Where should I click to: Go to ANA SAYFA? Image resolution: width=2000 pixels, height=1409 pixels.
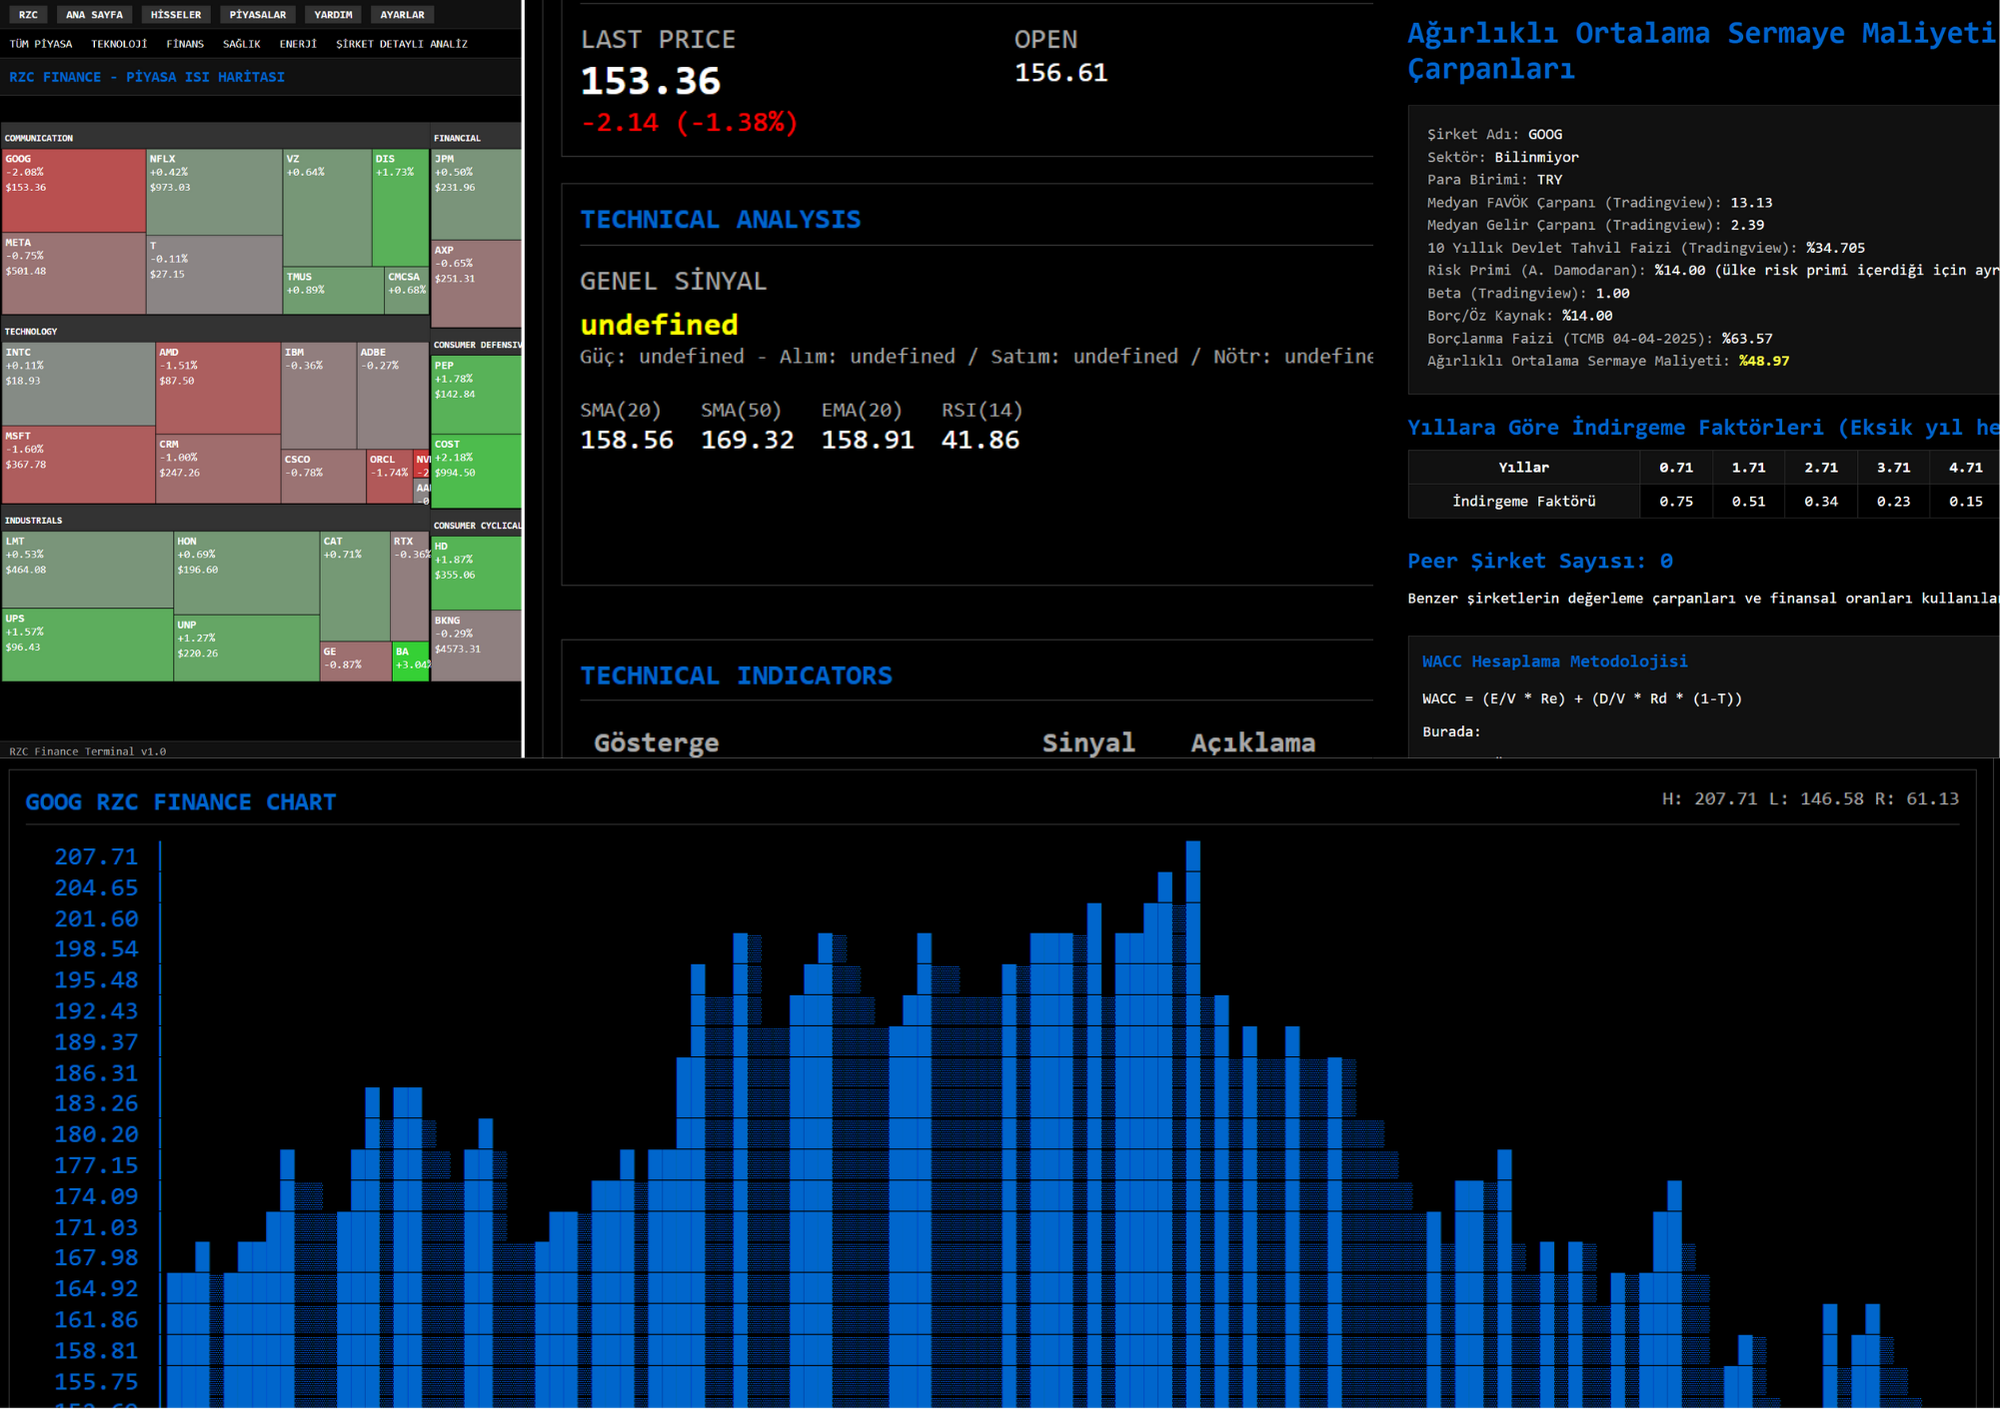pyautogui.click(x=94, y=15)
